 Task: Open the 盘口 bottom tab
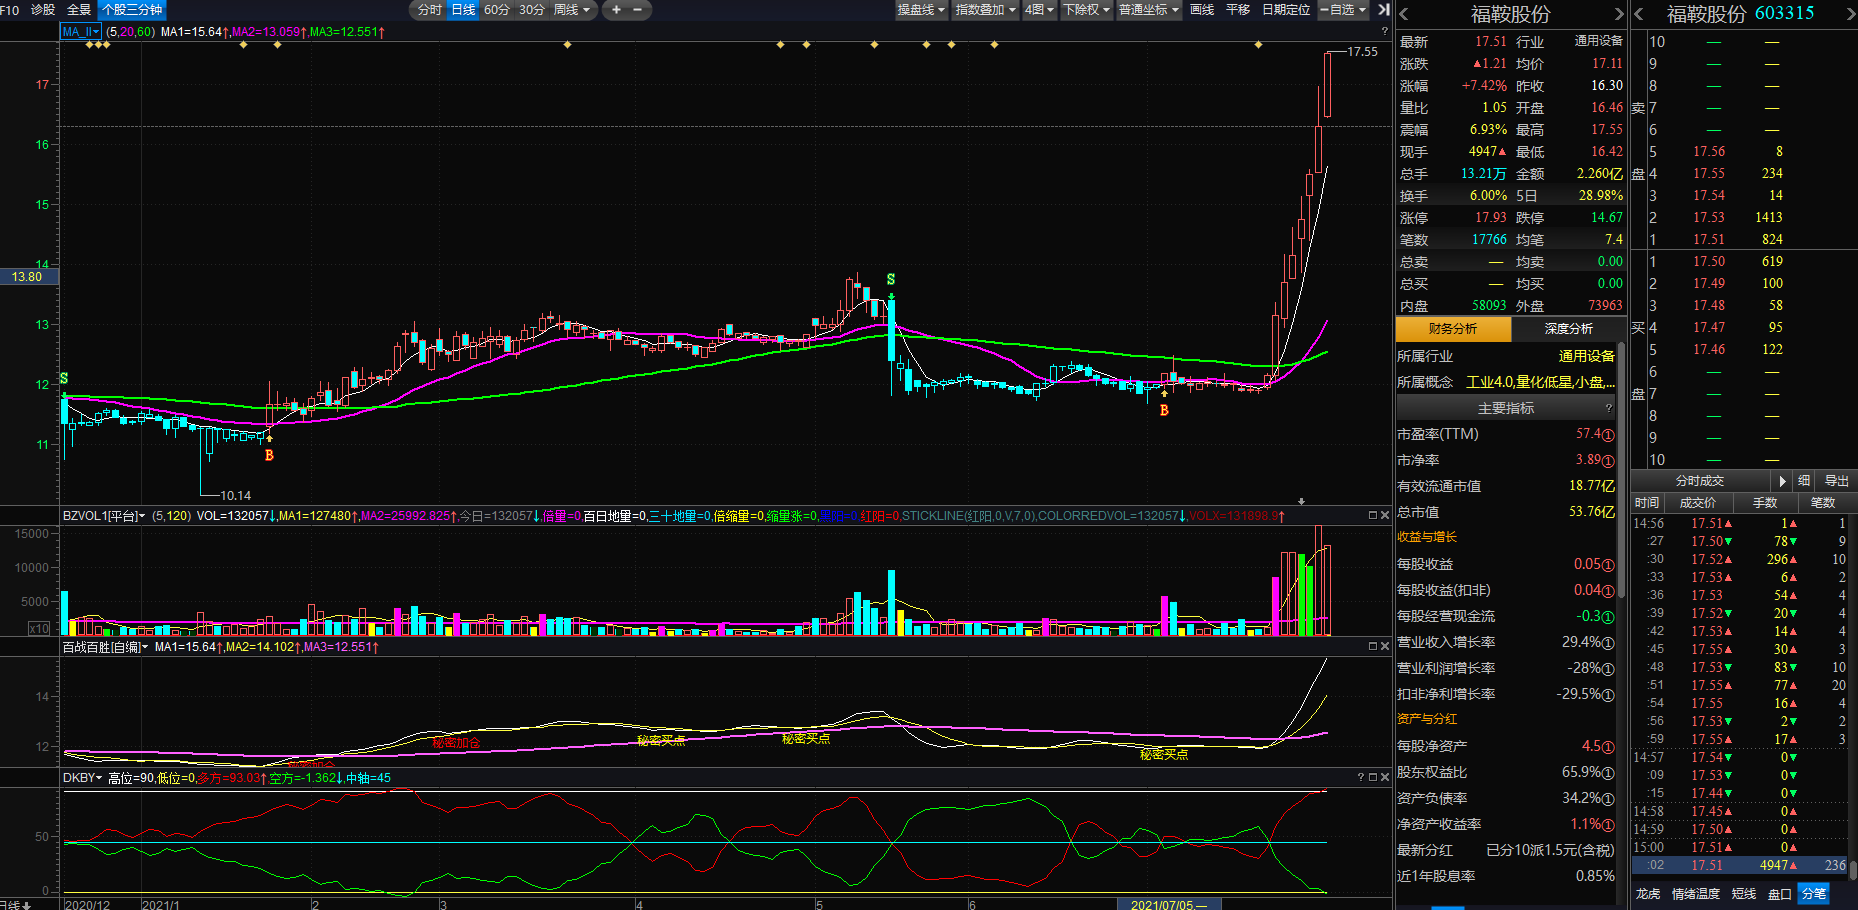(1780, 894)
